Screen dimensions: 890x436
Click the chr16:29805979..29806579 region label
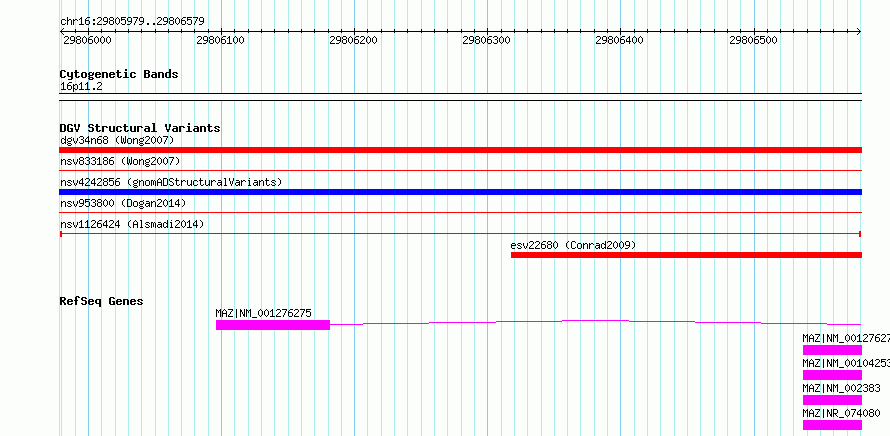click(132, 22)
